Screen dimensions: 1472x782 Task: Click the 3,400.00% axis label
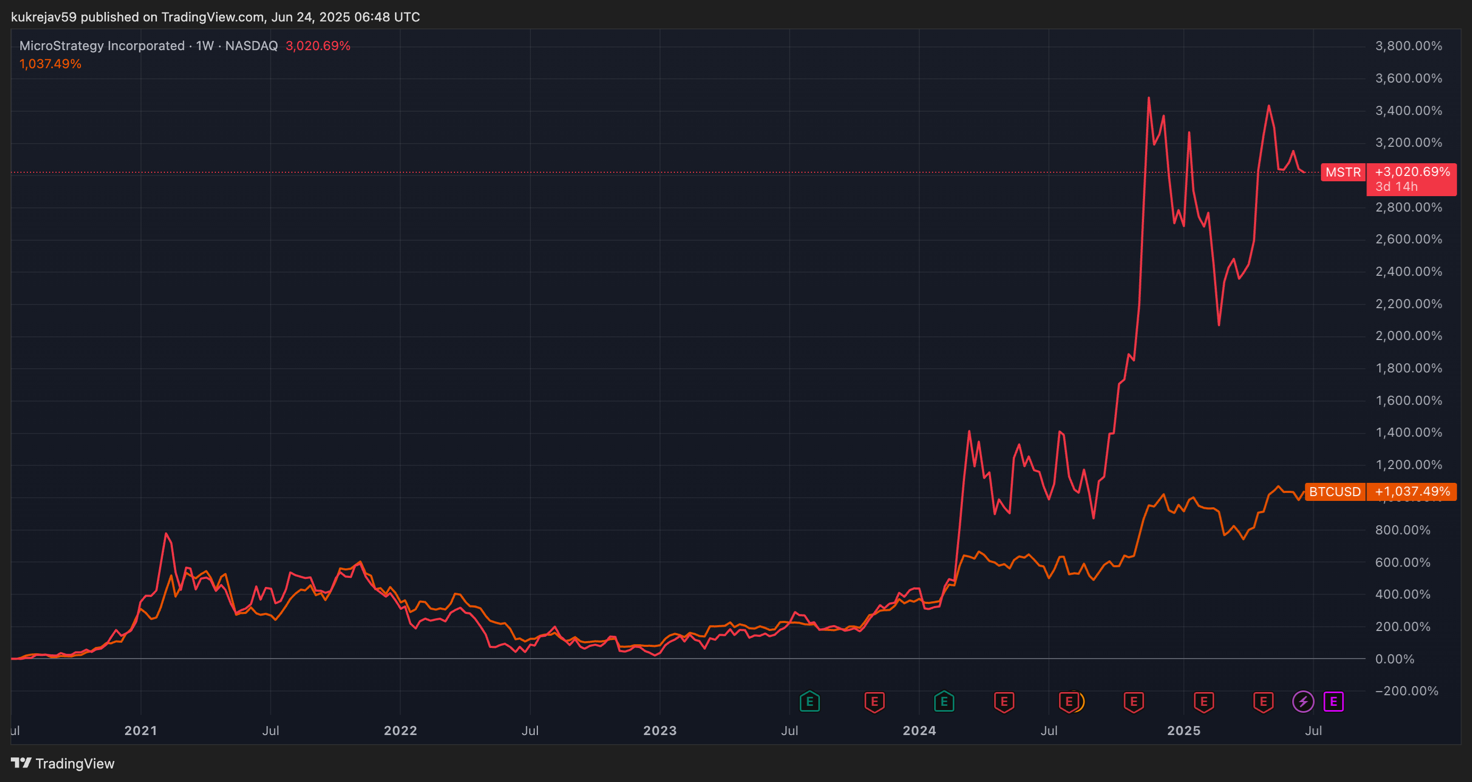click(x=1409, y=111)
